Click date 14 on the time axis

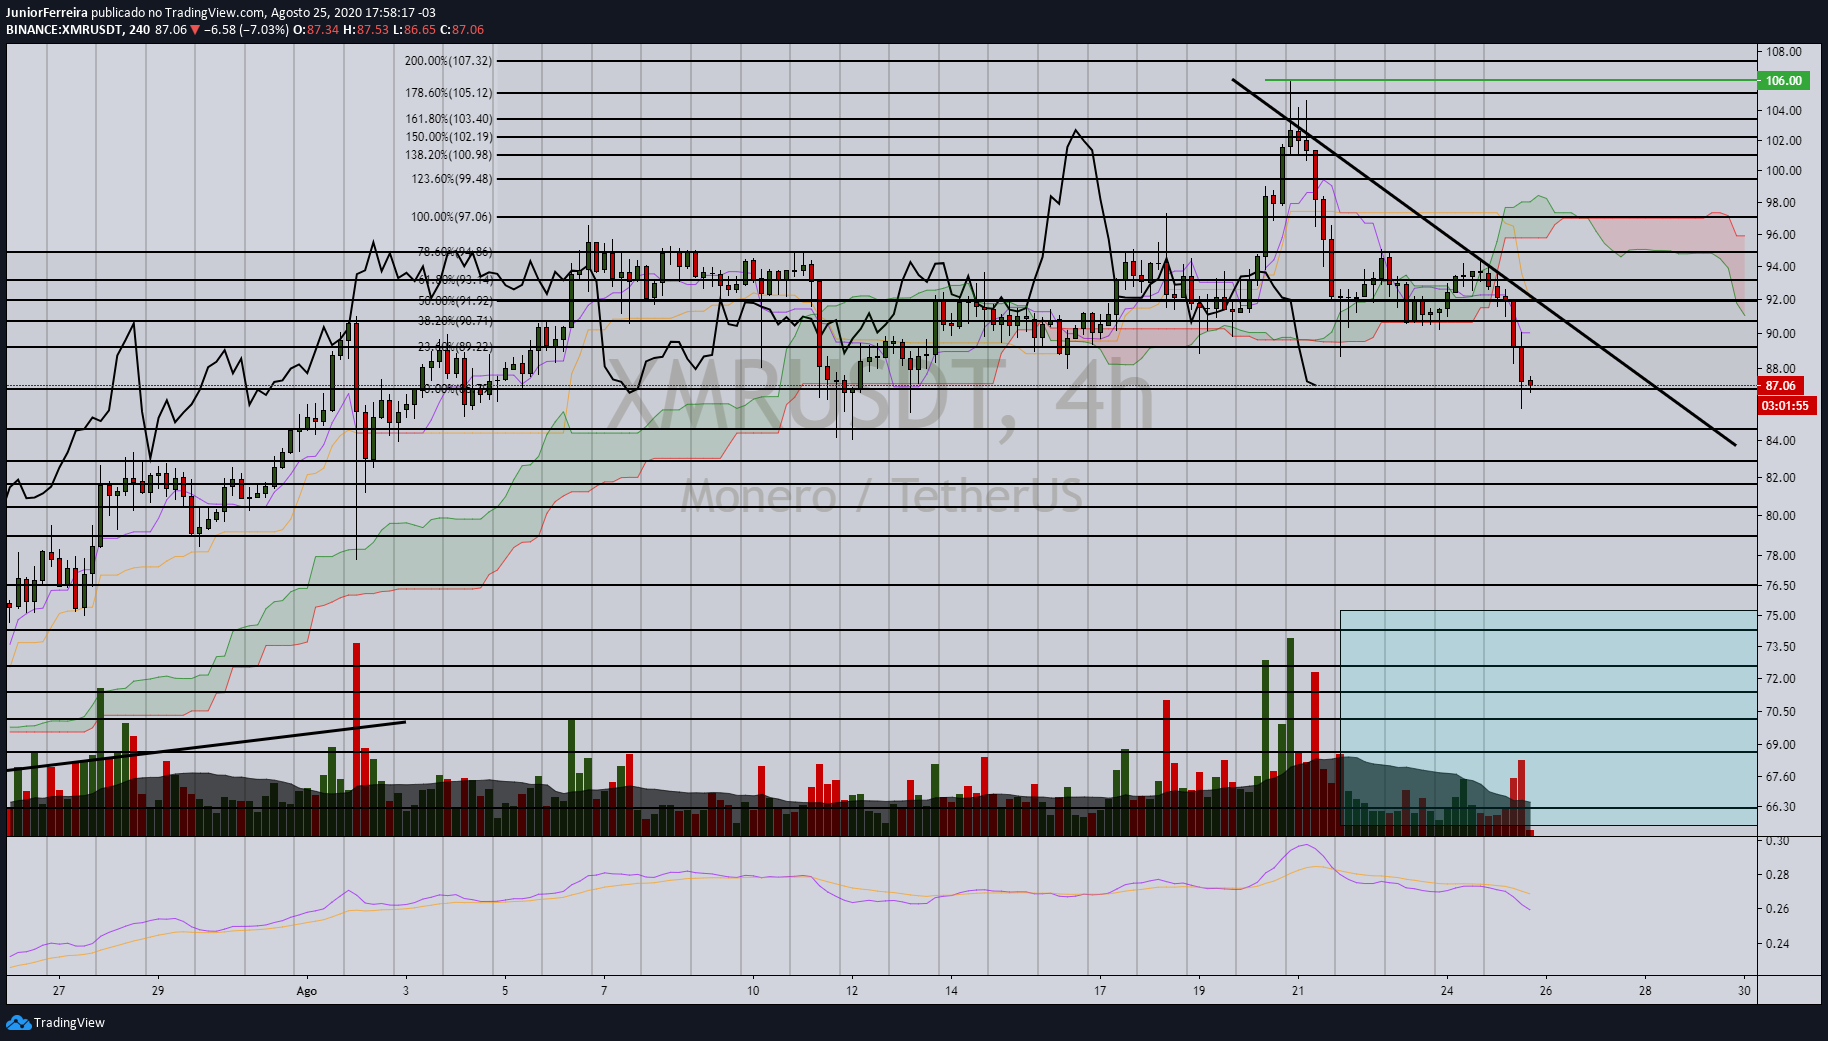pyautogui.click(x=951, y=991)
